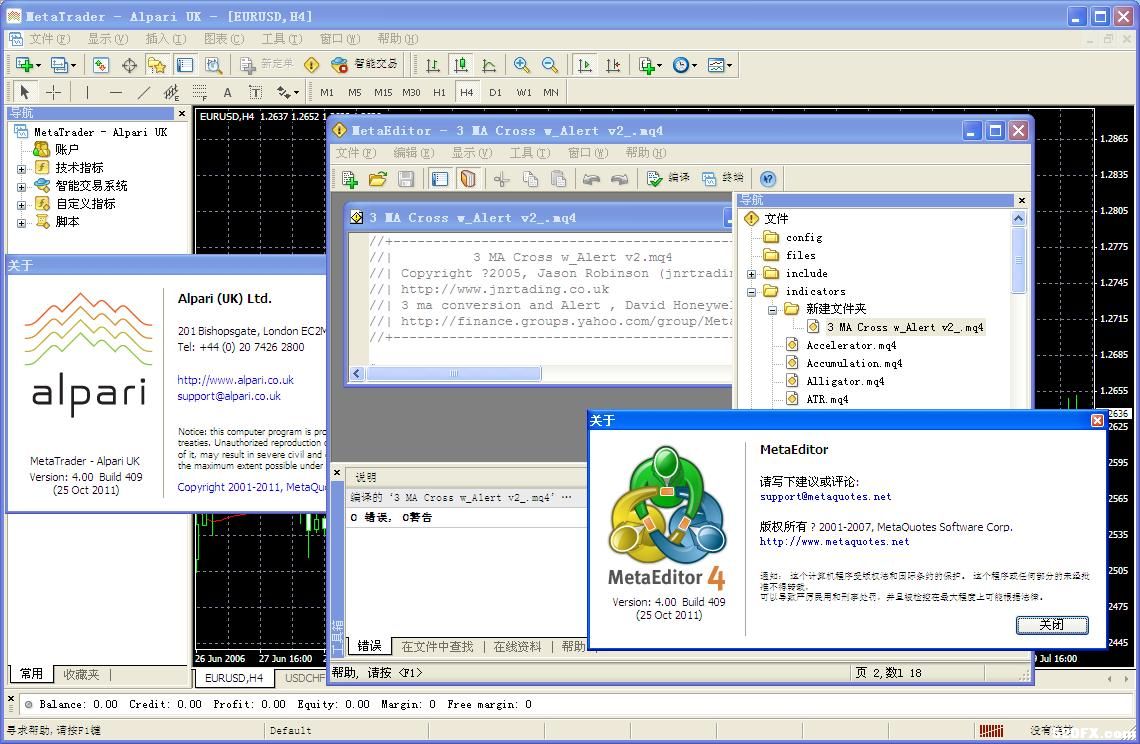This screenshot has width=1140, height=744.
Task: Switch to the 收藏夹 tab in Navigator
Action: click(x=81, y=674)
